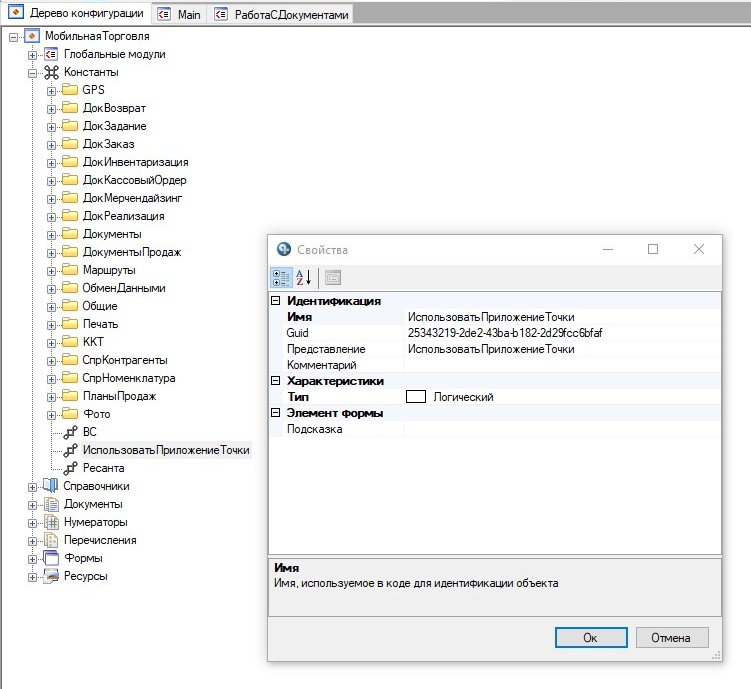Click the Нумераторы grid icon
Image resolution: width=751 pixels, height=689 pixels.
[x=51, y=522]
